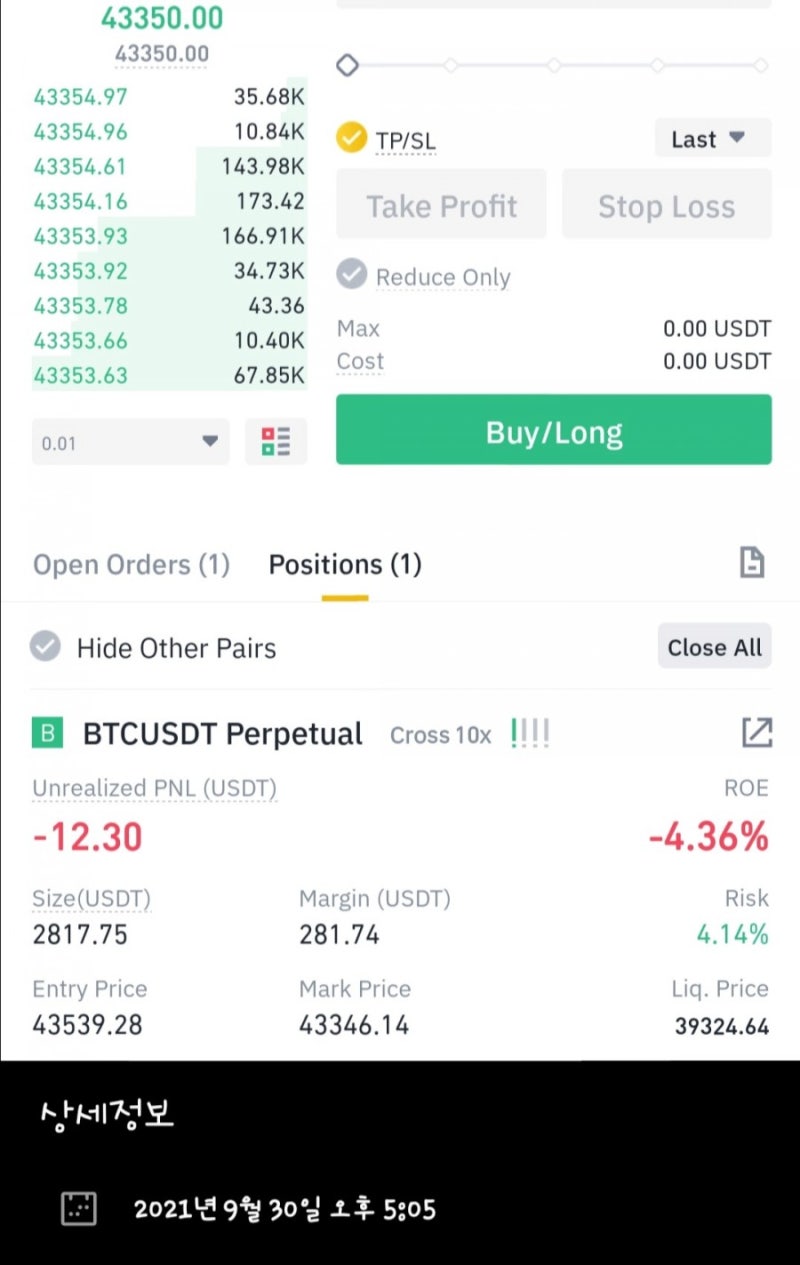Image resolution: width=800 pixels, height=1265 pixels.
Task: Open the order history document icon
Action: pyautogui.click(x=752, y=564)
